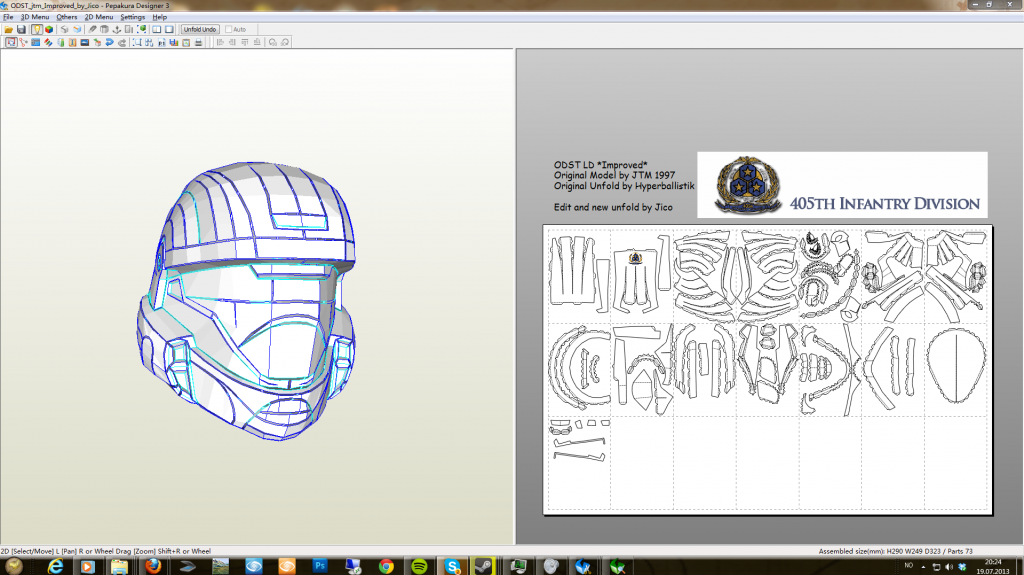This screenshot has width=1024, height=575.
Task: Select the oval unfolded part at right
Action: (x=956, y=366)
